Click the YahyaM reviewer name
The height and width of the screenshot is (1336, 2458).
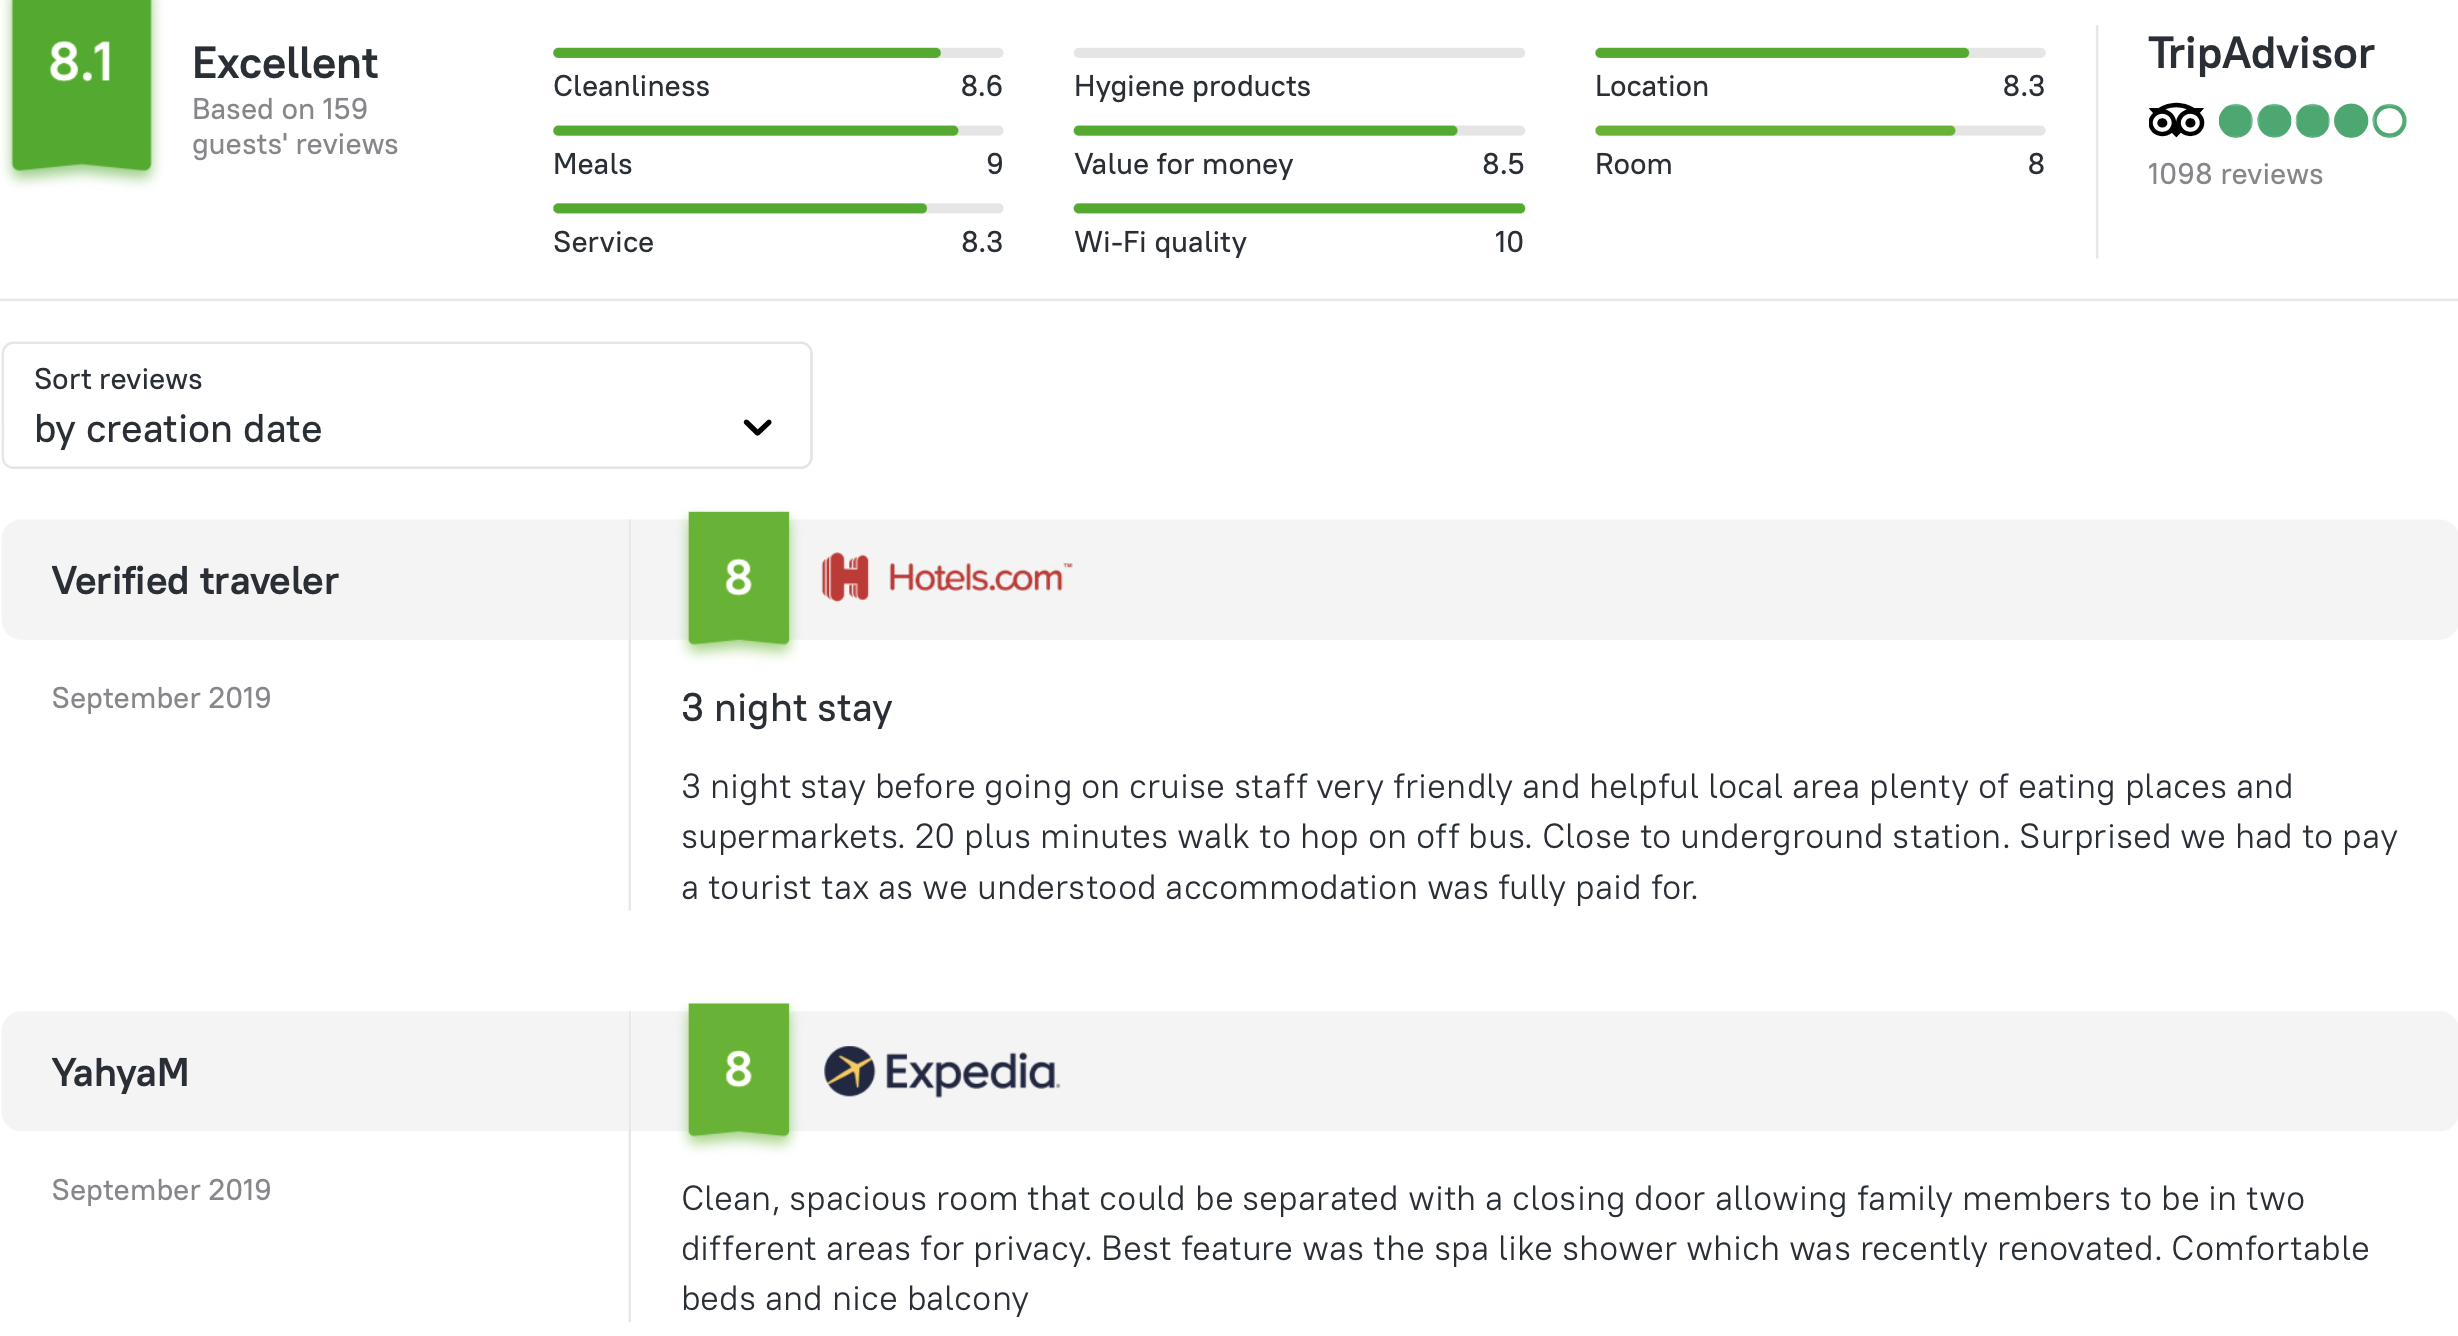pyautogui.click(x=120, y=1073)
